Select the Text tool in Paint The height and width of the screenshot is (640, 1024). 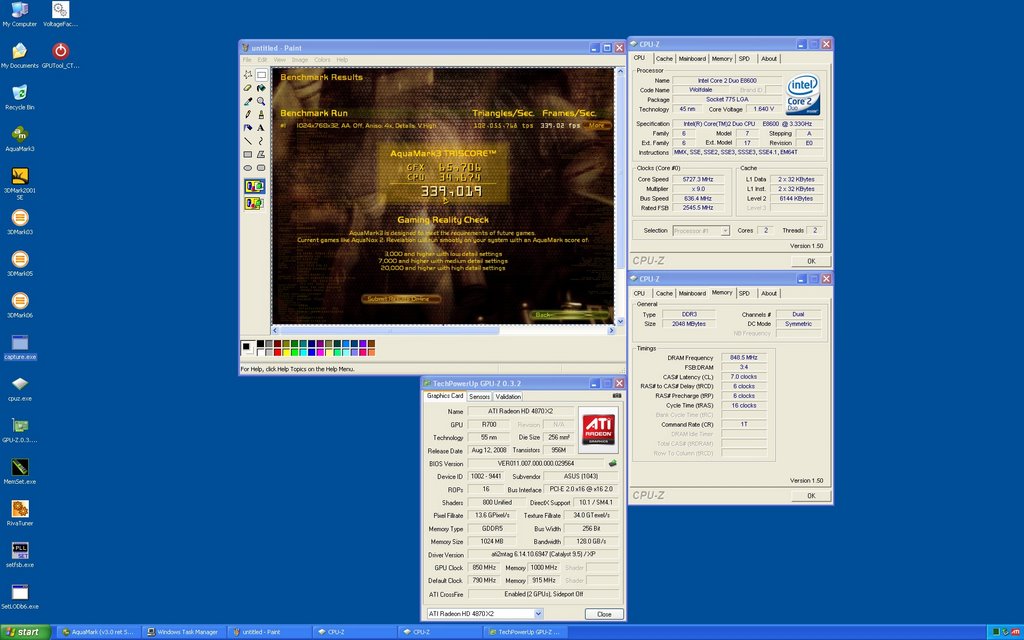(261, 128)
